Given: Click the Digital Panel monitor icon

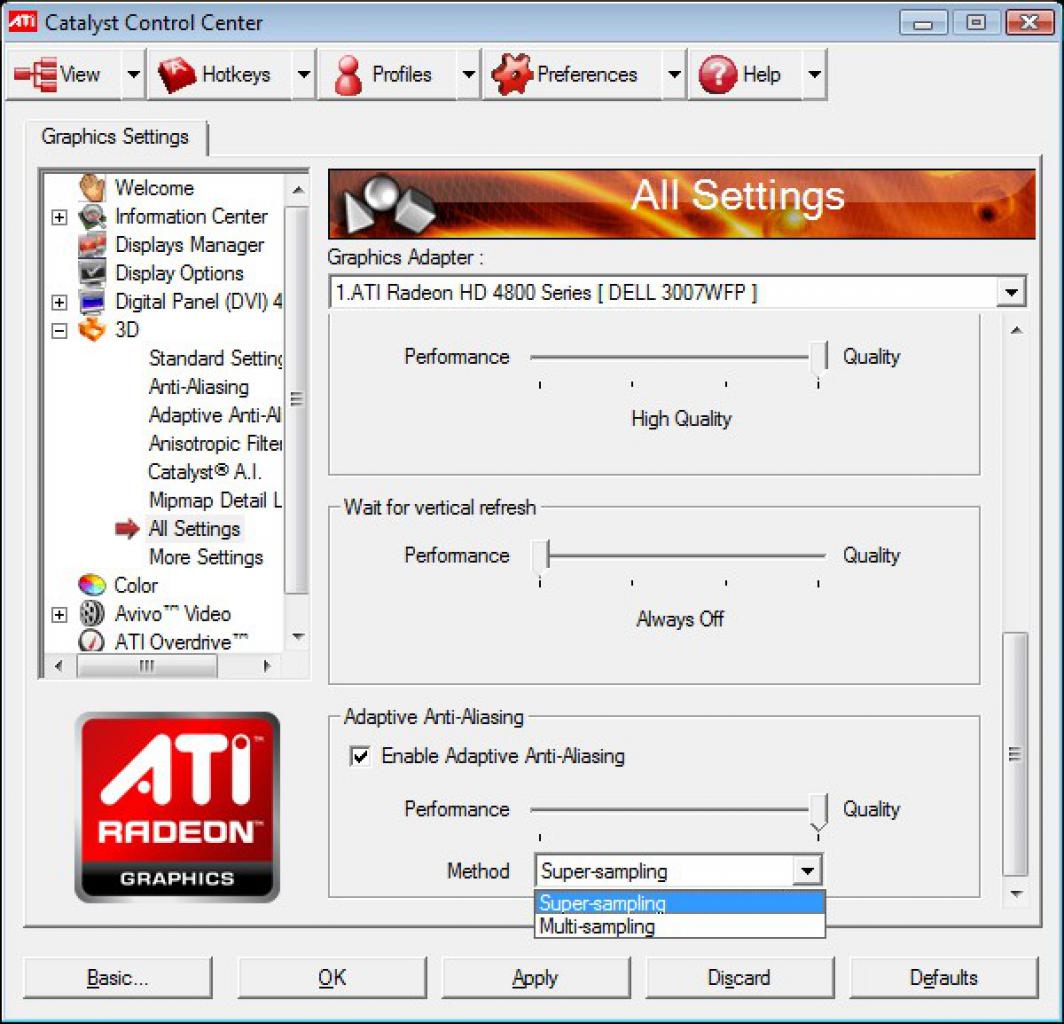Looking at the screenshot, I should [x=92, y=301].
